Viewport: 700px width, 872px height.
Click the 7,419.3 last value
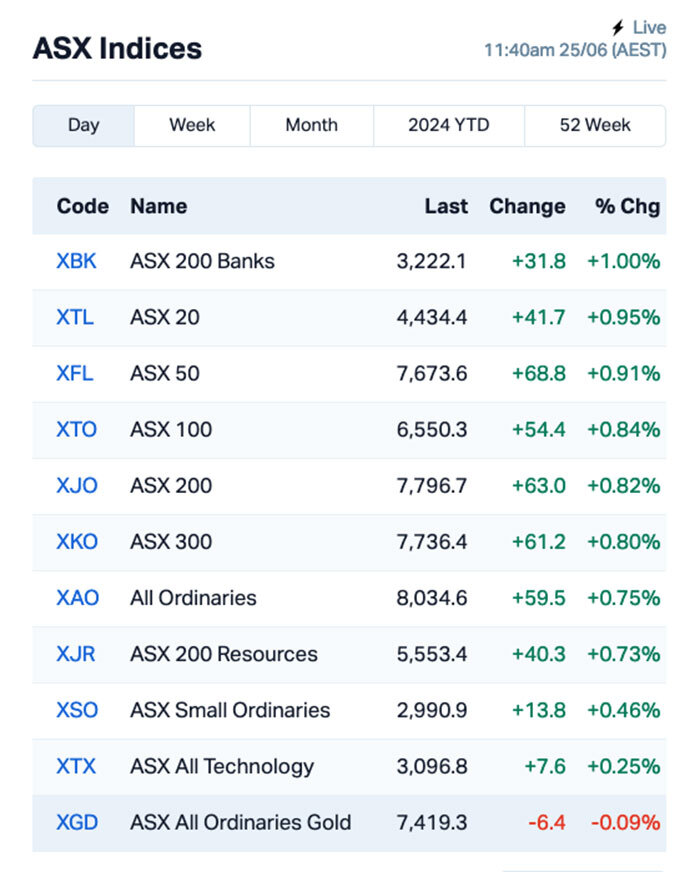pos(431,823)
